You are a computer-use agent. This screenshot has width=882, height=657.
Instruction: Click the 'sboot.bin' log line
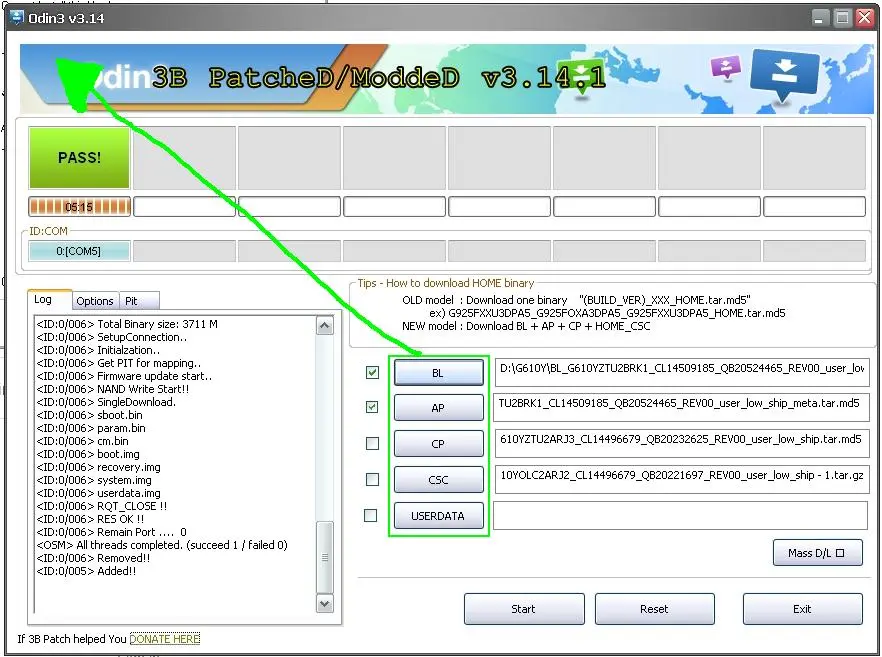tap(89, 415)
